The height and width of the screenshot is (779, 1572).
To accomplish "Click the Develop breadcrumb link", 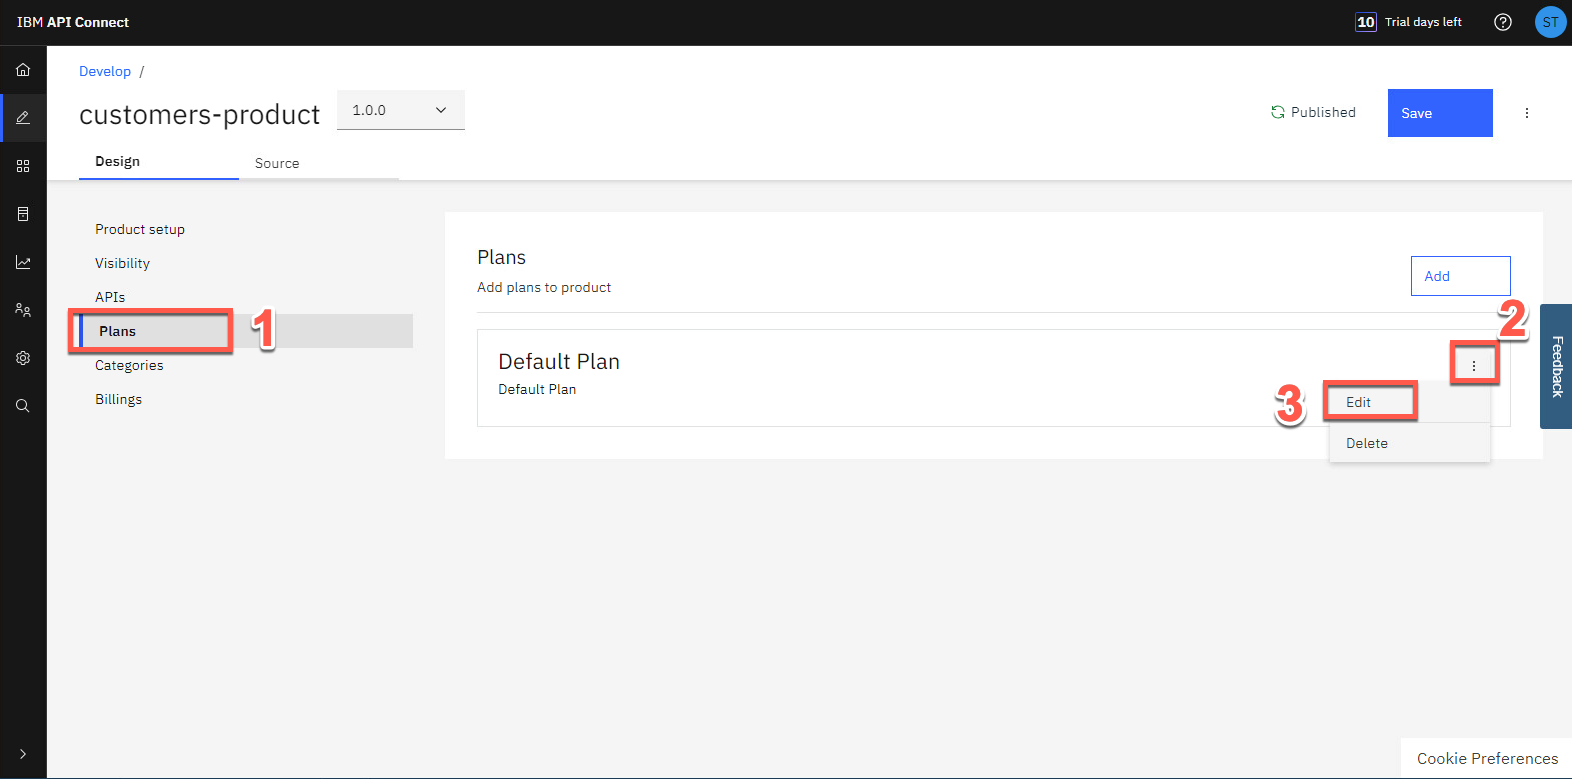I will [105, 71].
